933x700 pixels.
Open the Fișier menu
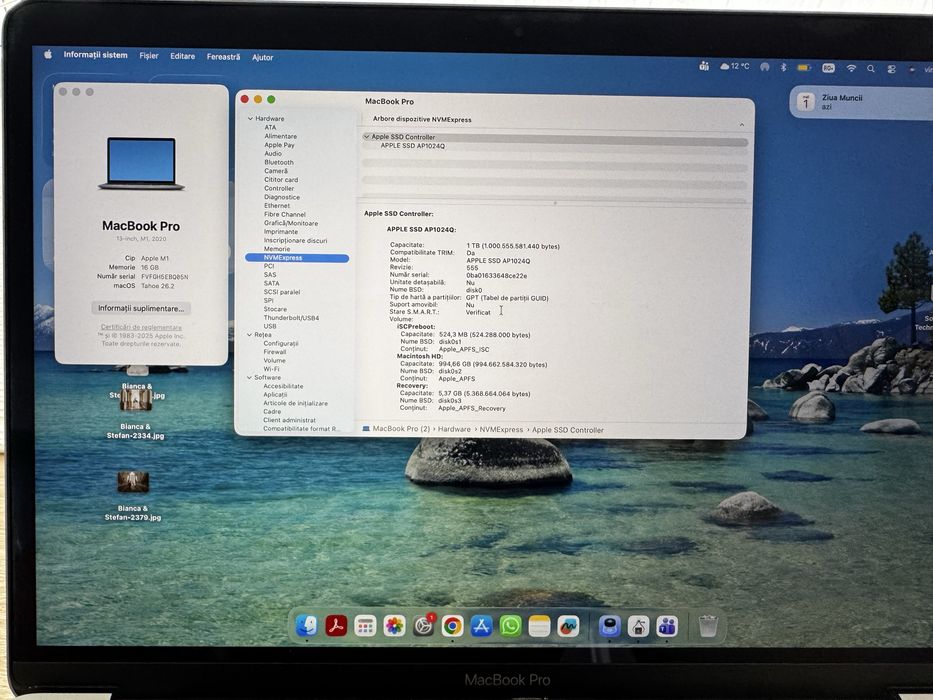(149, 55)
